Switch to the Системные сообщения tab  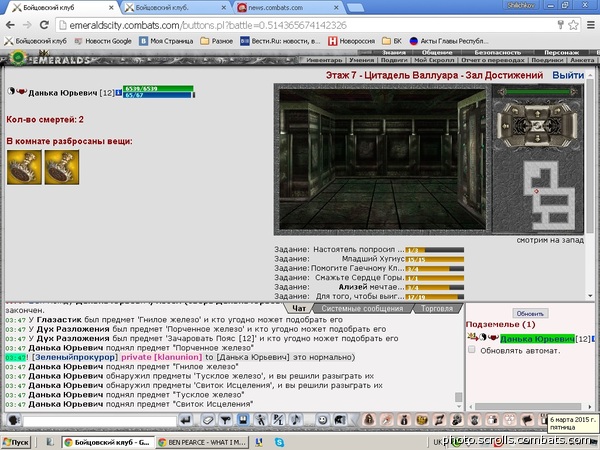(362, 308)
